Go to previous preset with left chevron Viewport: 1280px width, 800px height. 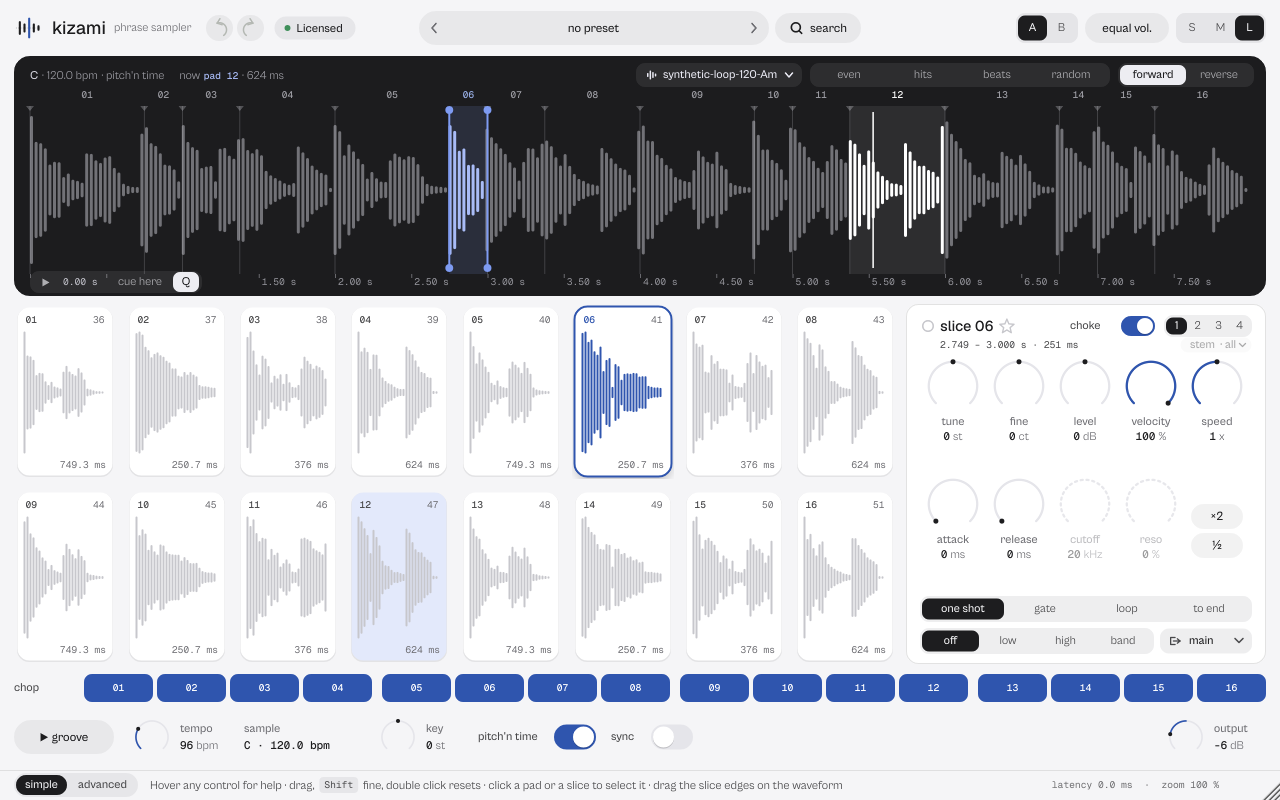coord(434,28)
